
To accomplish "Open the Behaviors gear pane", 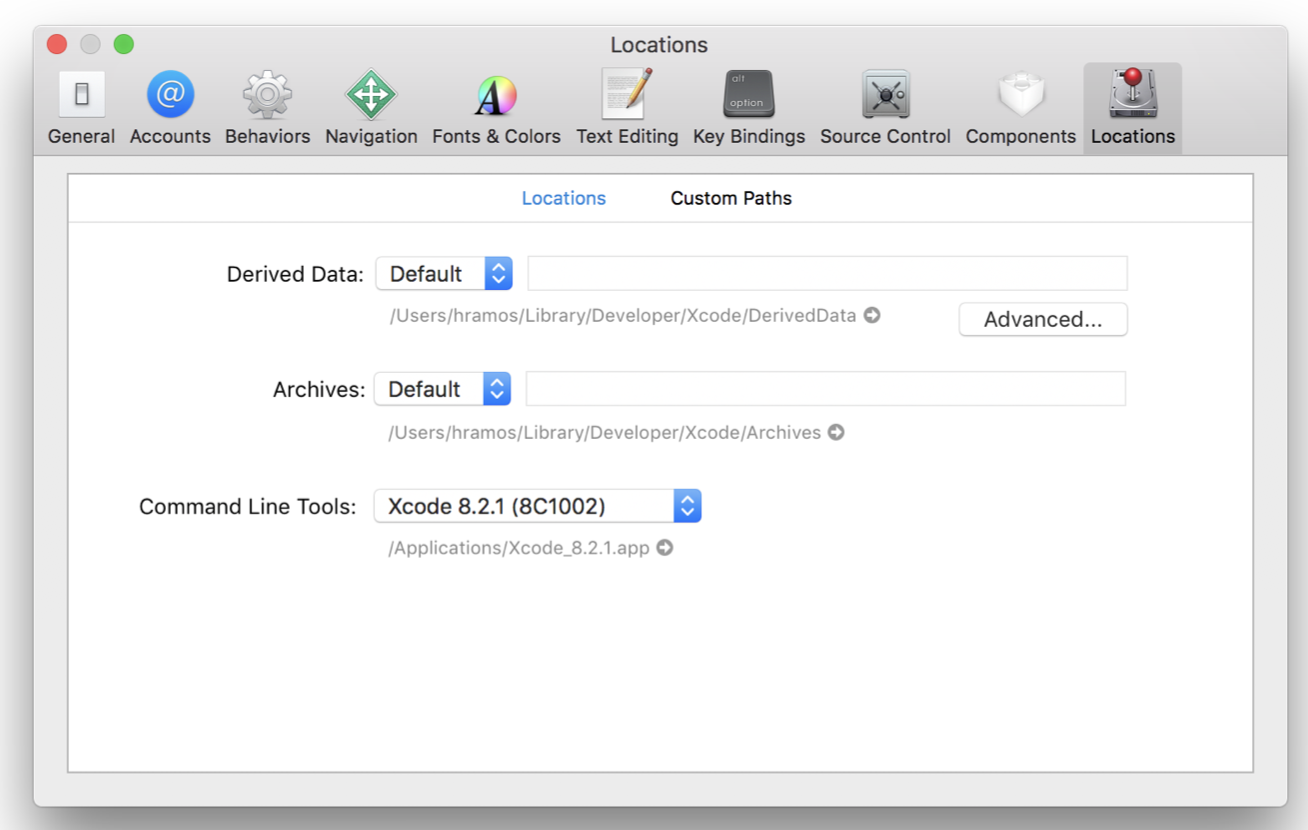I will coord(267,109).
